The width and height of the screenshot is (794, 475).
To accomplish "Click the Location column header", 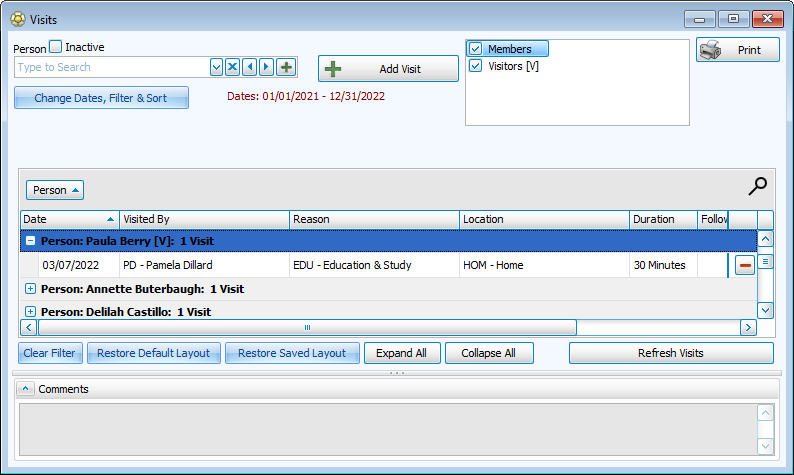I will [545, 219].
